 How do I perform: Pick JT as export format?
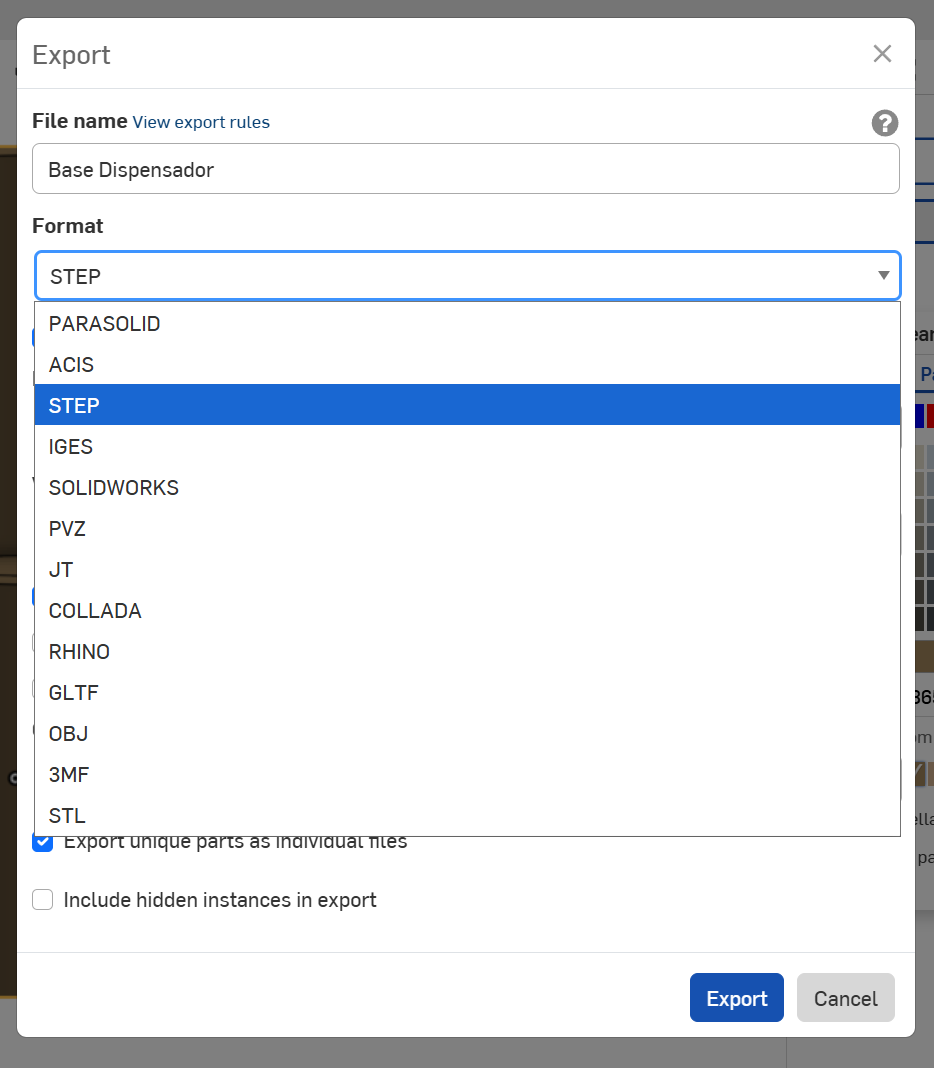(x=61, y=570)
